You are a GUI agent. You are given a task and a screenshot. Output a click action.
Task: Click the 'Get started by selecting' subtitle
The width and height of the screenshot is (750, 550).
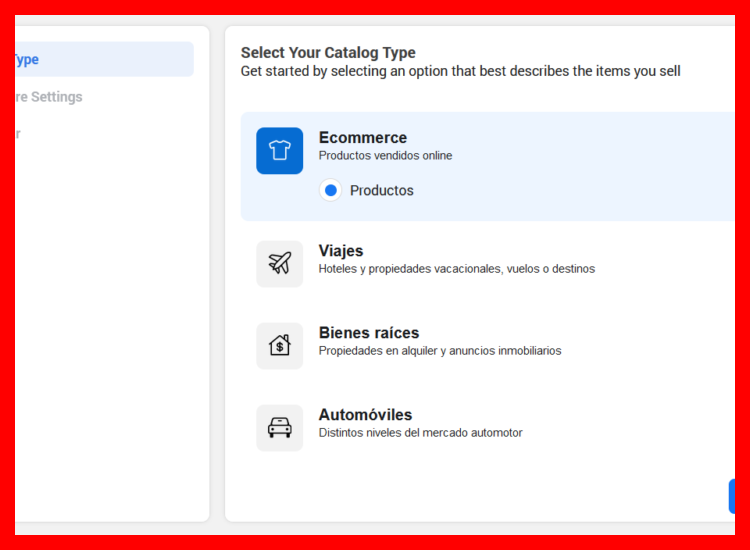pos(460,71)
